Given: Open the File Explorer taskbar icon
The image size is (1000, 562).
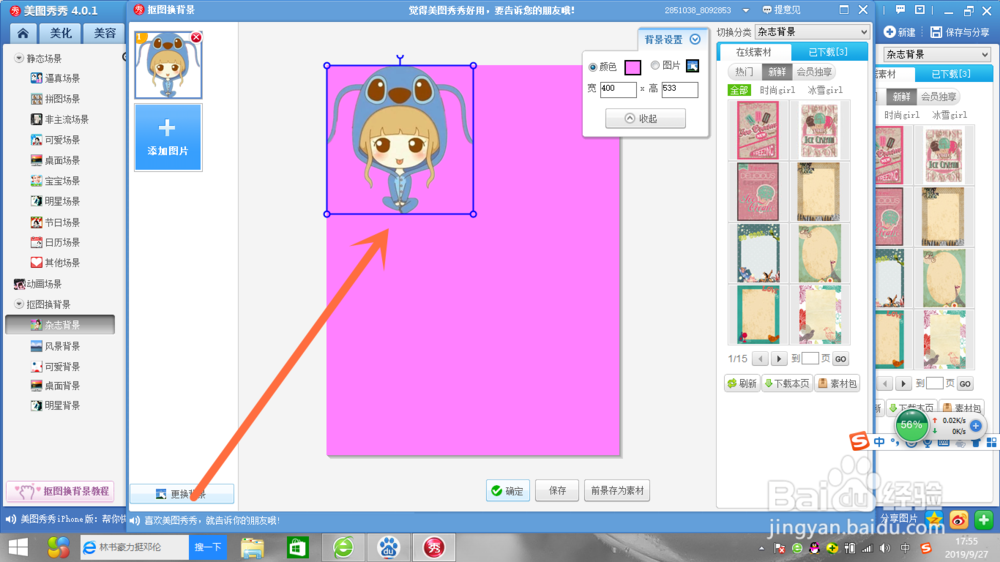Looking at the screenshot, I should (x=253, y=547).
